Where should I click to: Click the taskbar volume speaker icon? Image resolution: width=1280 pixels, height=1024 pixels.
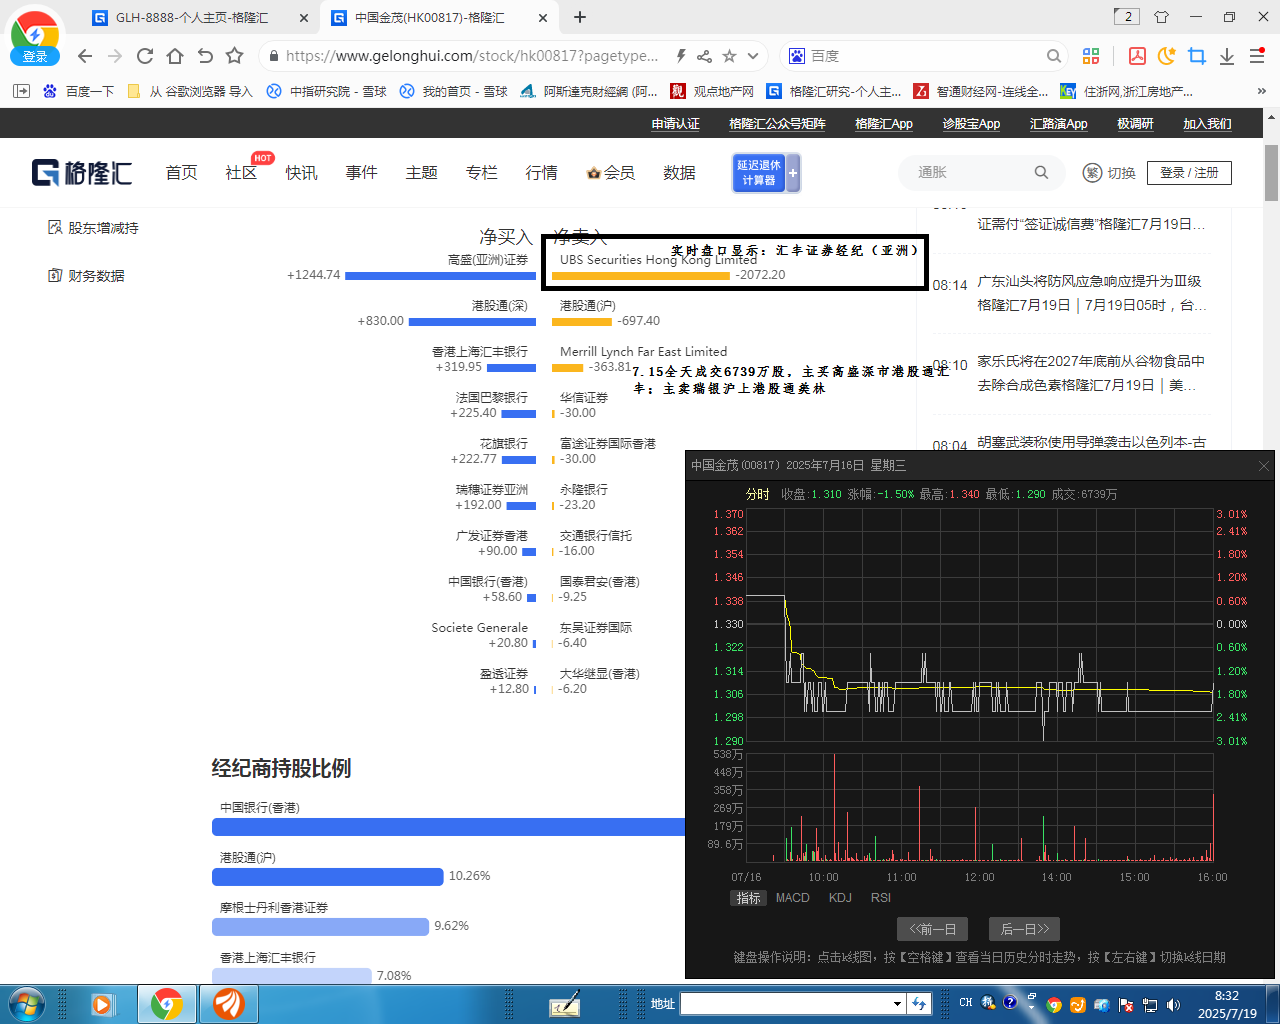1173,1004
